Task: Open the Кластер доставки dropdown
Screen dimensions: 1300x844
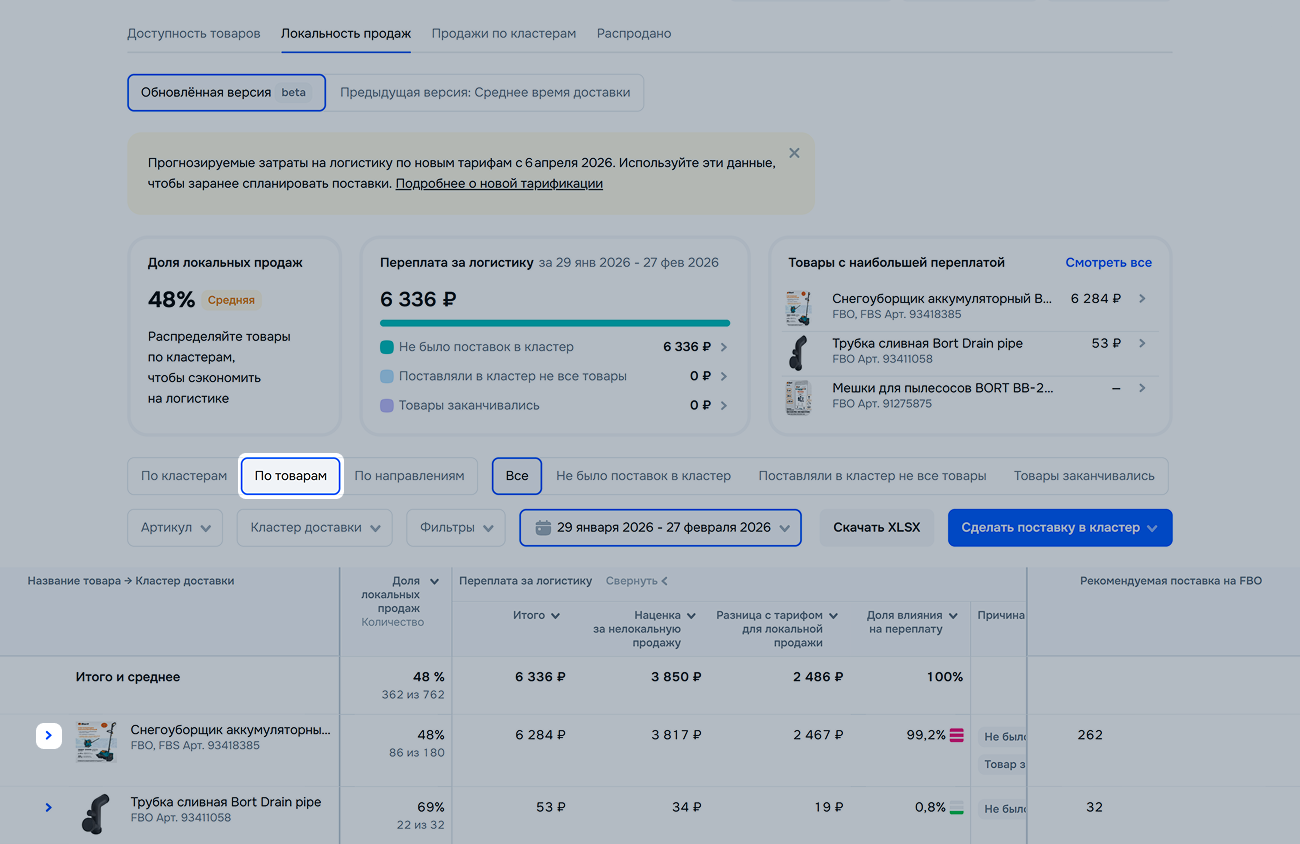Action: (x=315, y=528)
